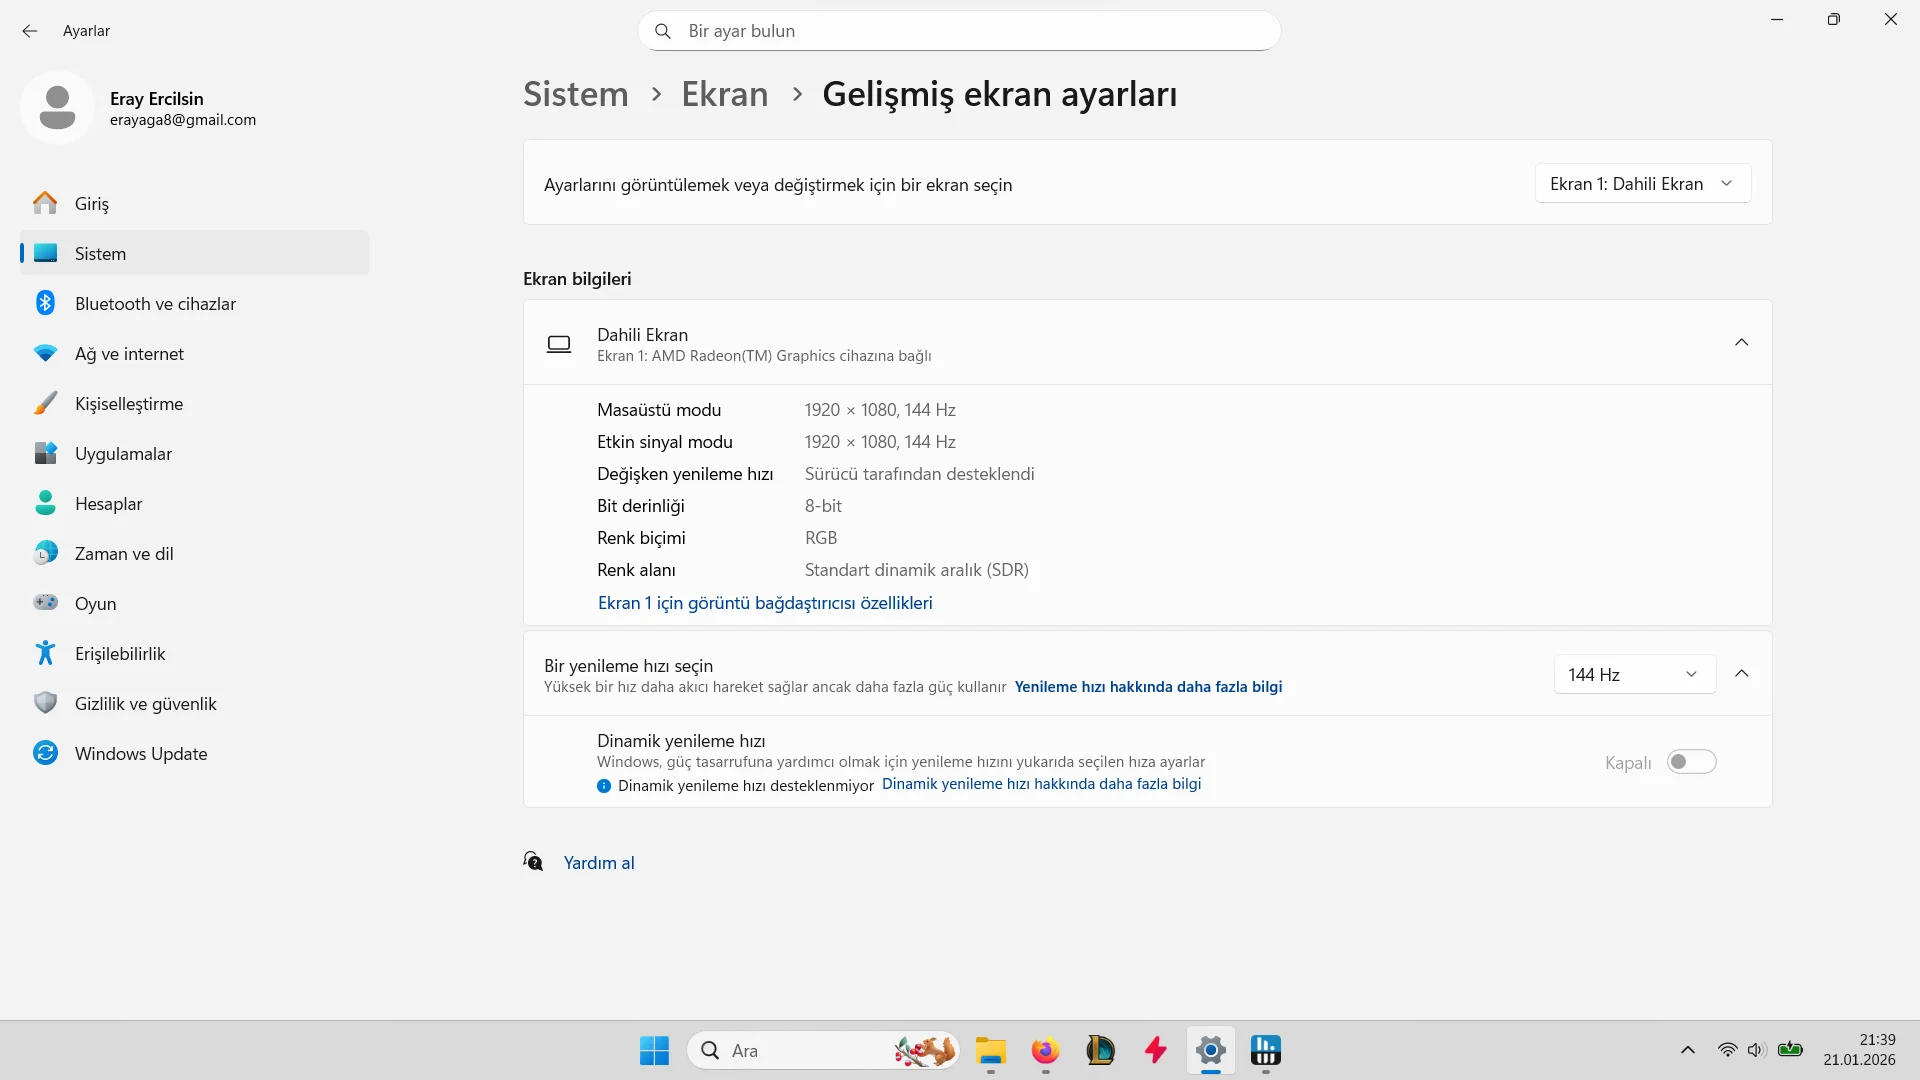
Task: Collapse the yenileme hızı seçin section
Action: (x=1741, y=674)
